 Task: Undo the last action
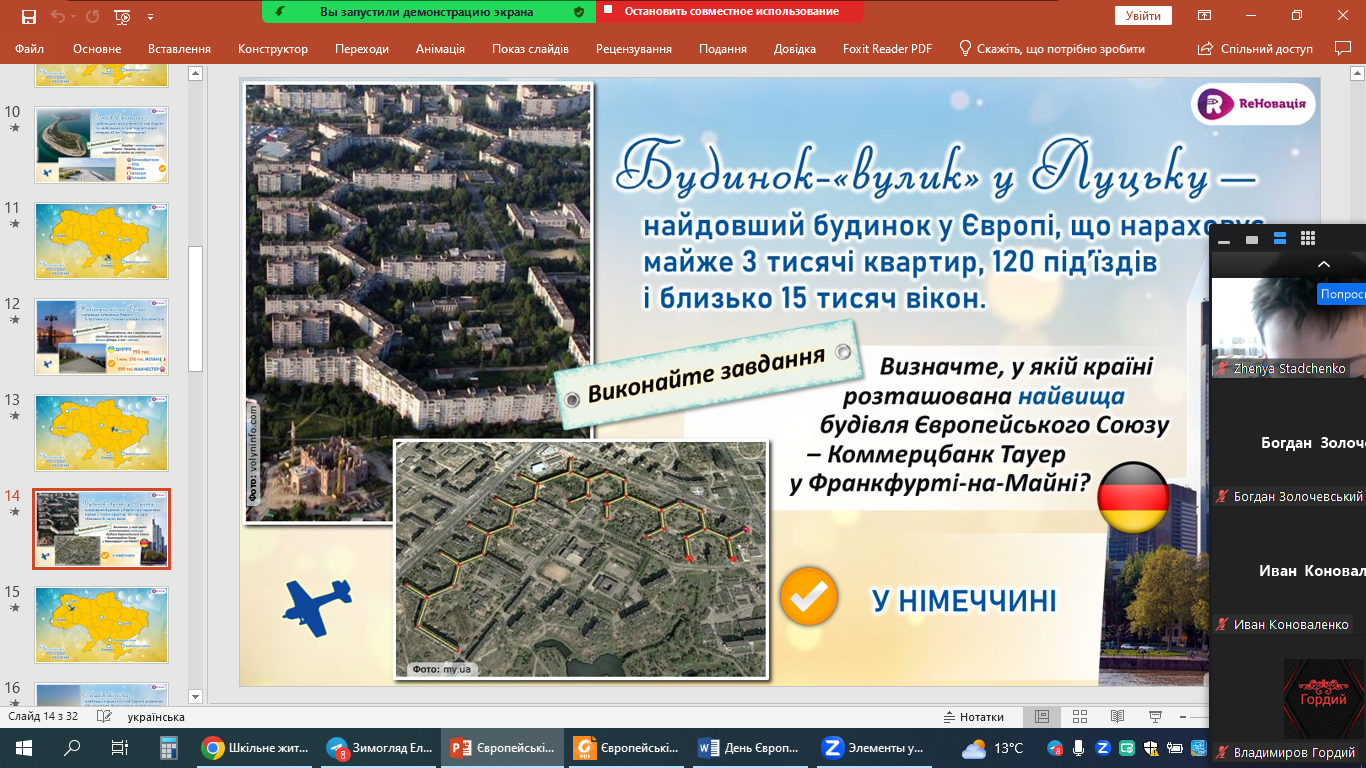tap(58, 16)
